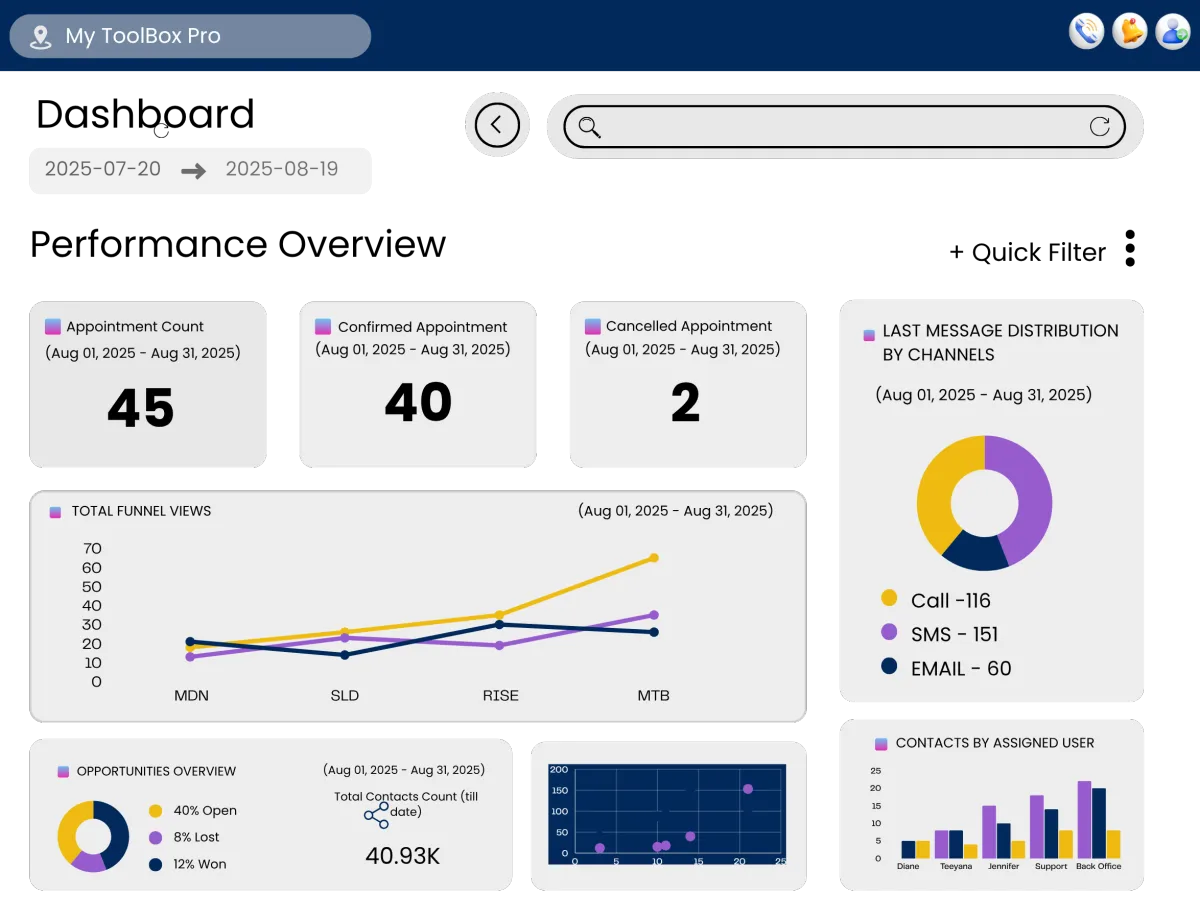Click the phone call icon in header

point(1086,31)
